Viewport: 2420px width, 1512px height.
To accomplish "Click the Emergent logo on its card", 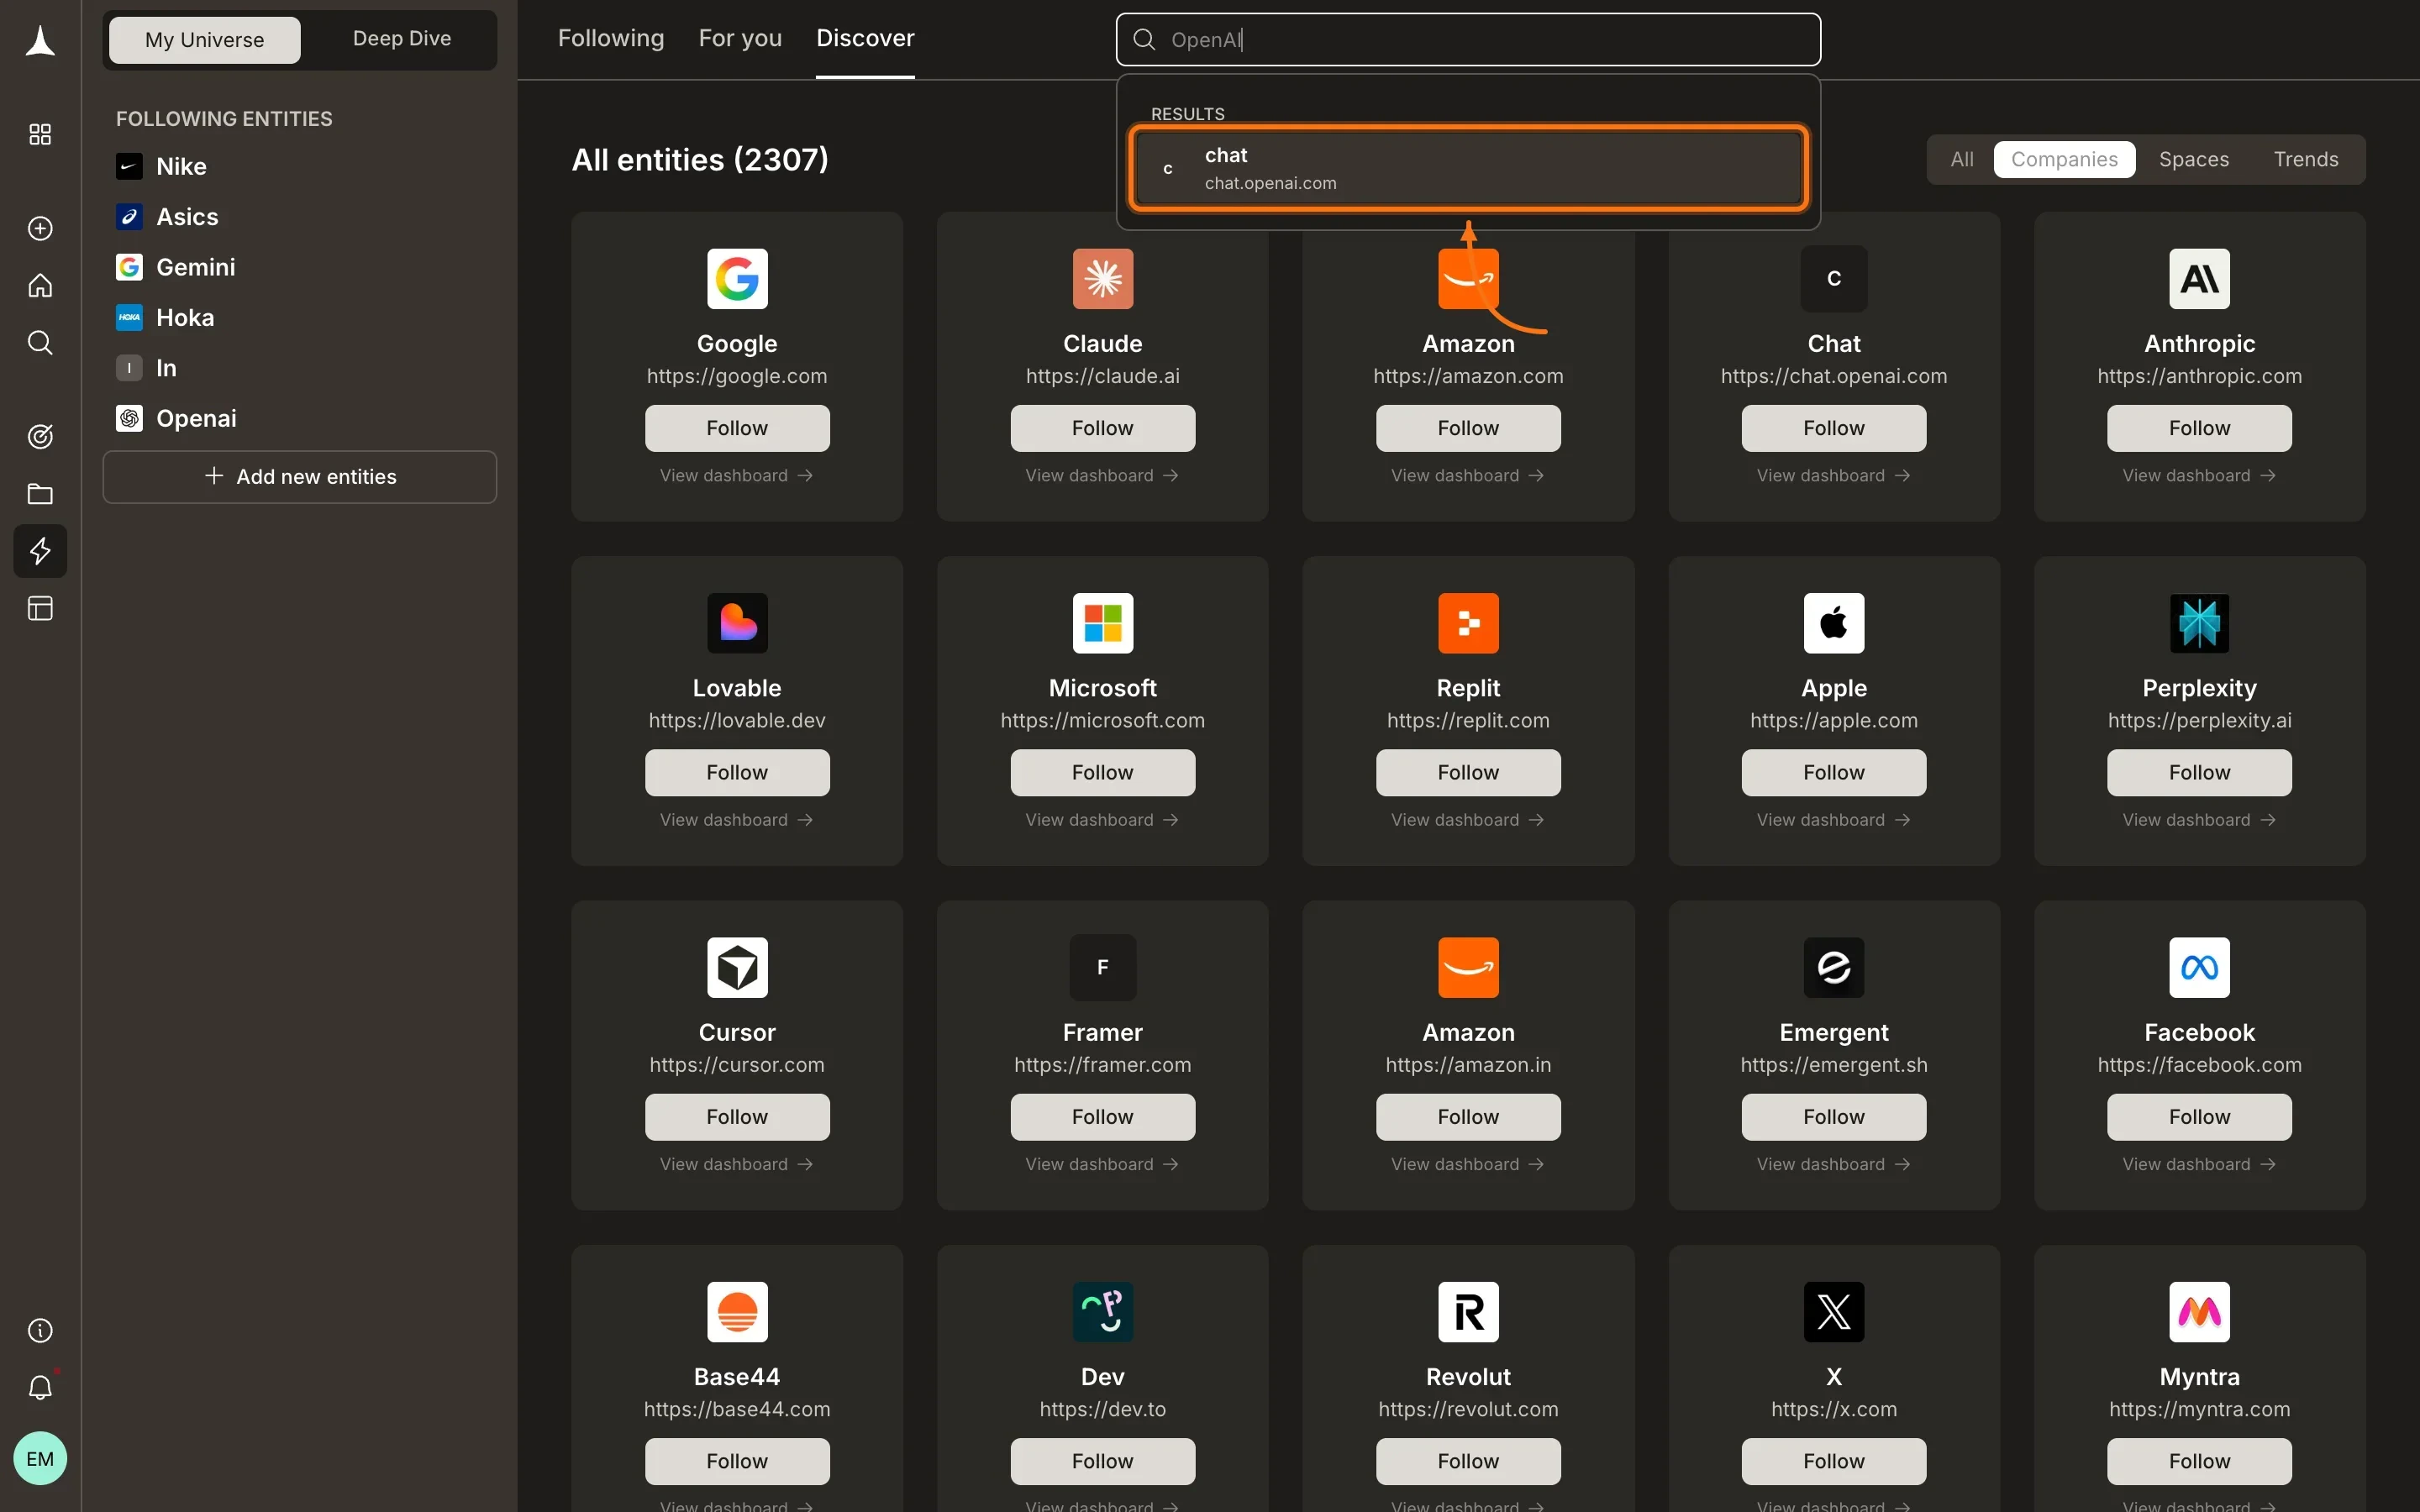I will click(1834, 967).
